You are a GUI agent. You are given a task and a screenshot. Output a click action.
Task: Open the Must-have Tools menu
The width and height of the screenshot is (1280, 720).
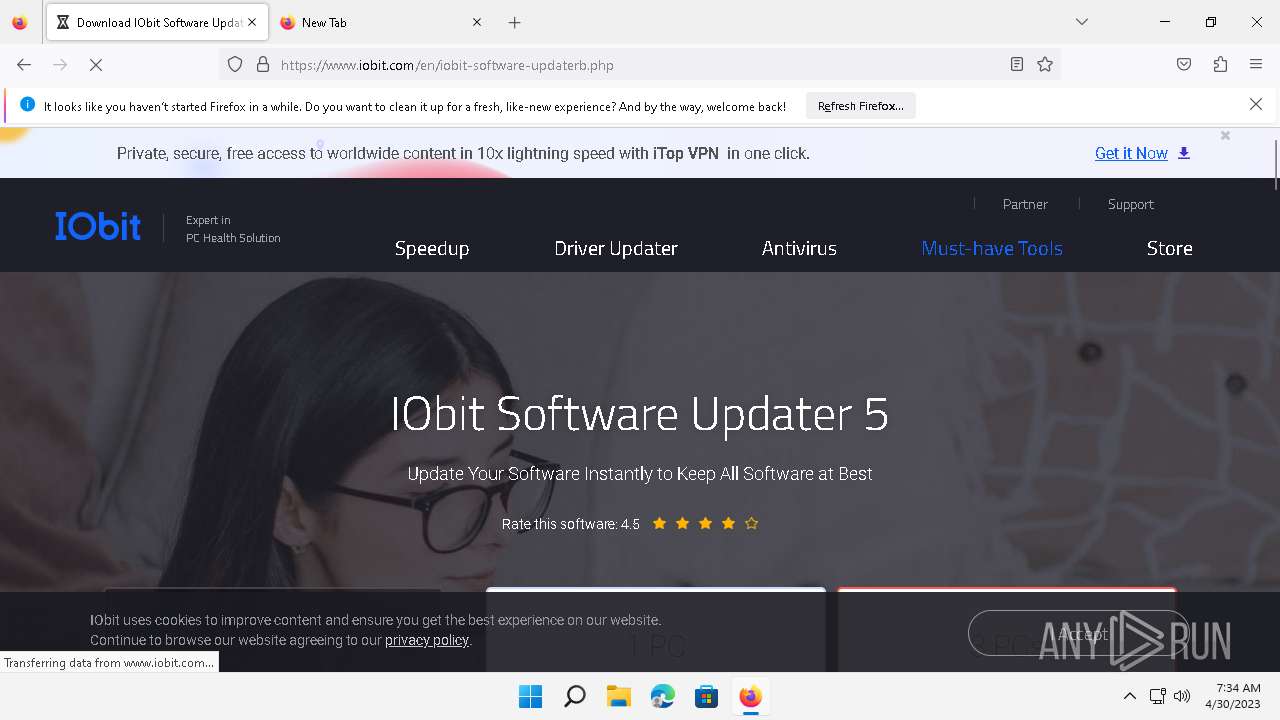tap(992, 248)
